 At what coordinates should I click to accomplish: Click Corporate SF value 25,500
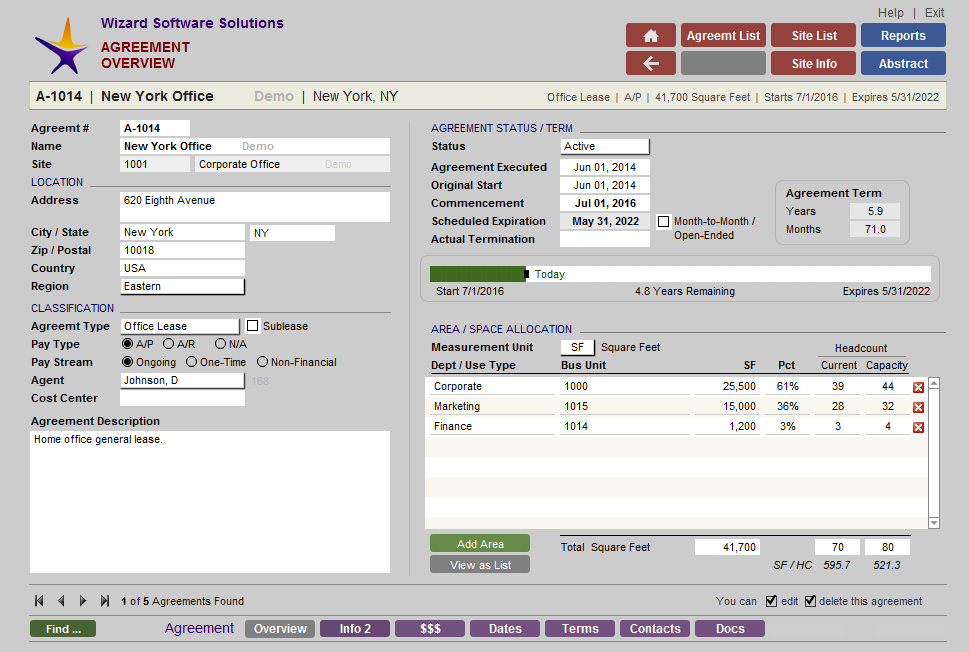tap(727, 386)
